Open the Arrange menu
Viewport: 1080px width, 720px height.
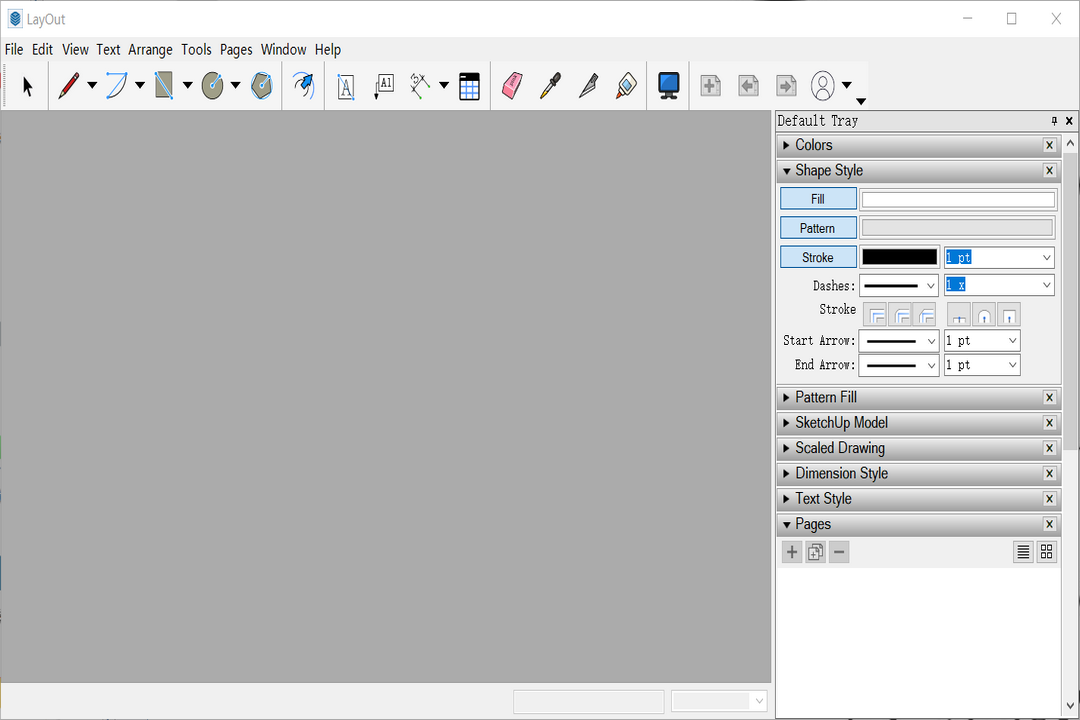coord(150,49)
